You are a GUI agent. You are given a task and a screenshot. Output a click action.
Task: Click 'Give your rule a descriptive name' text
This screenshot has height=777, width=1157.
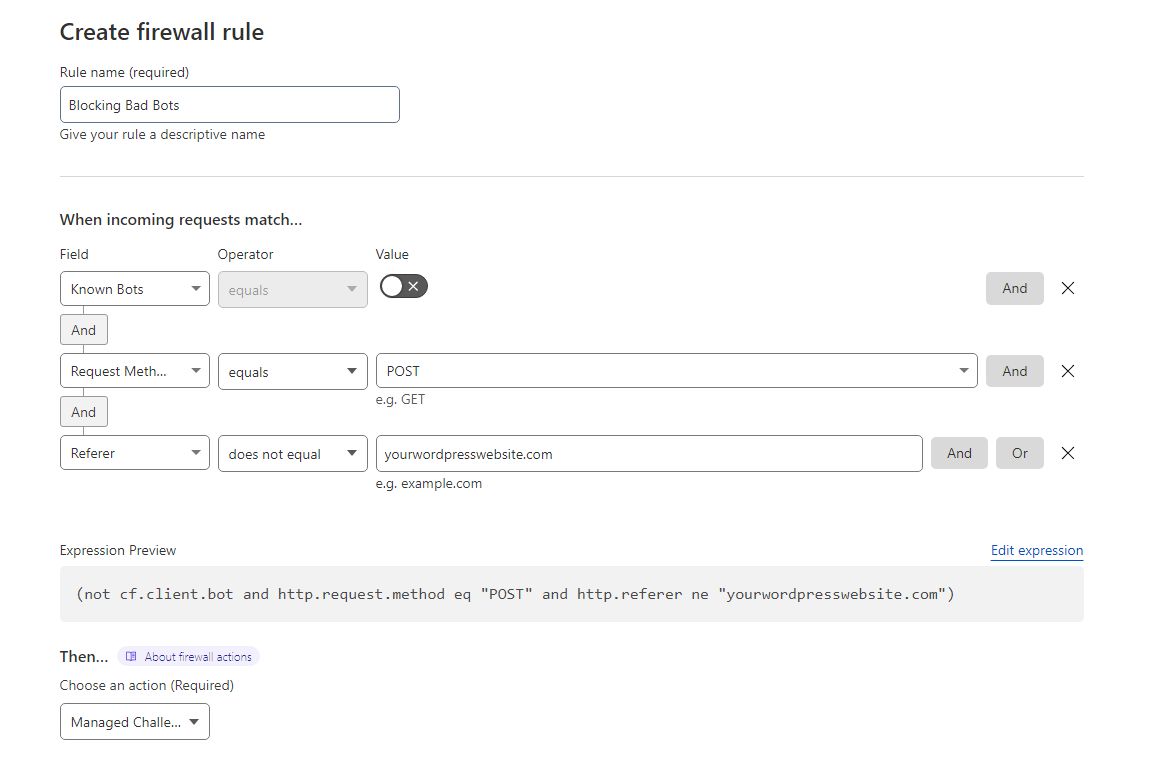[x=162, y=134]
